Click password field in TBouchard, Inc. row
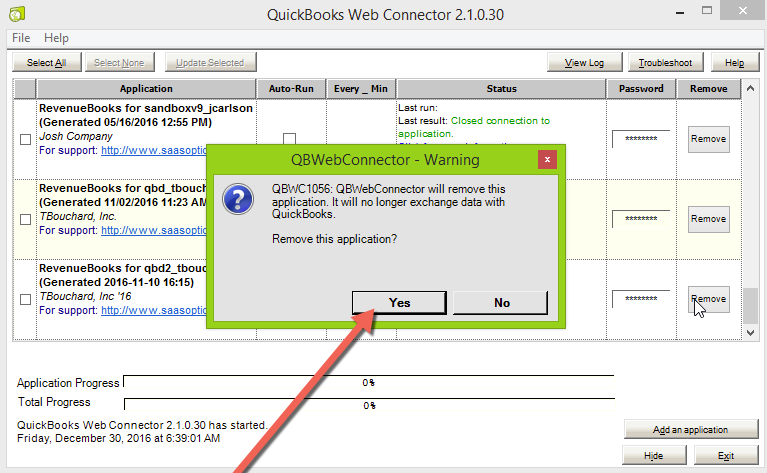Viewport: 767px width, 473px height. coord(641,219)
